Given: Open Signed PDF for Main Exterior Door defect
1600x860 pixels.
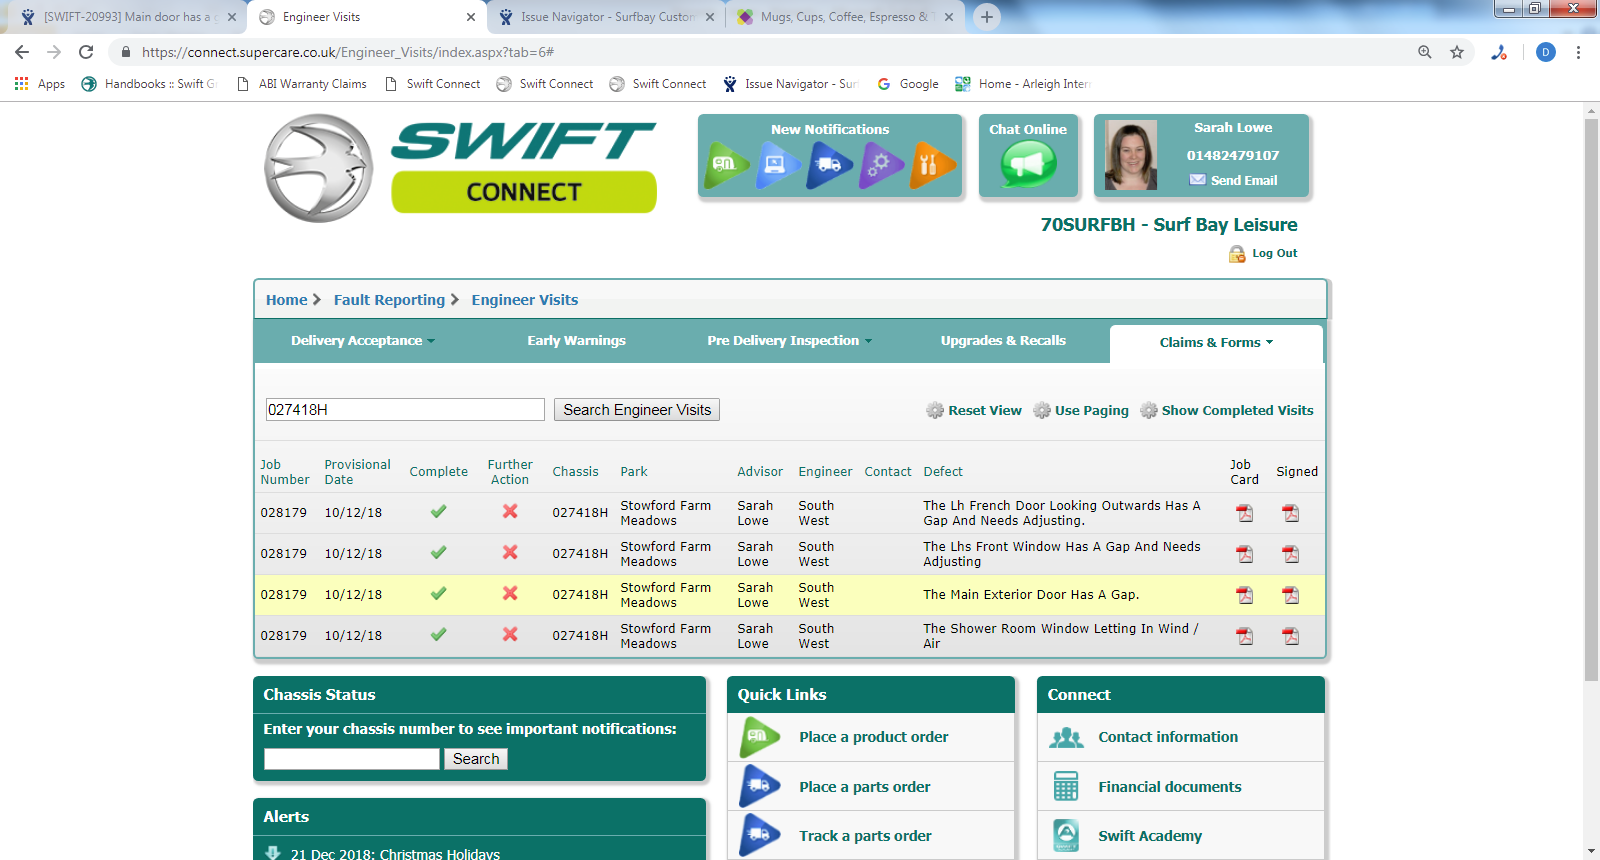Looking at the screenshot, I should [x=1291, y=595].
